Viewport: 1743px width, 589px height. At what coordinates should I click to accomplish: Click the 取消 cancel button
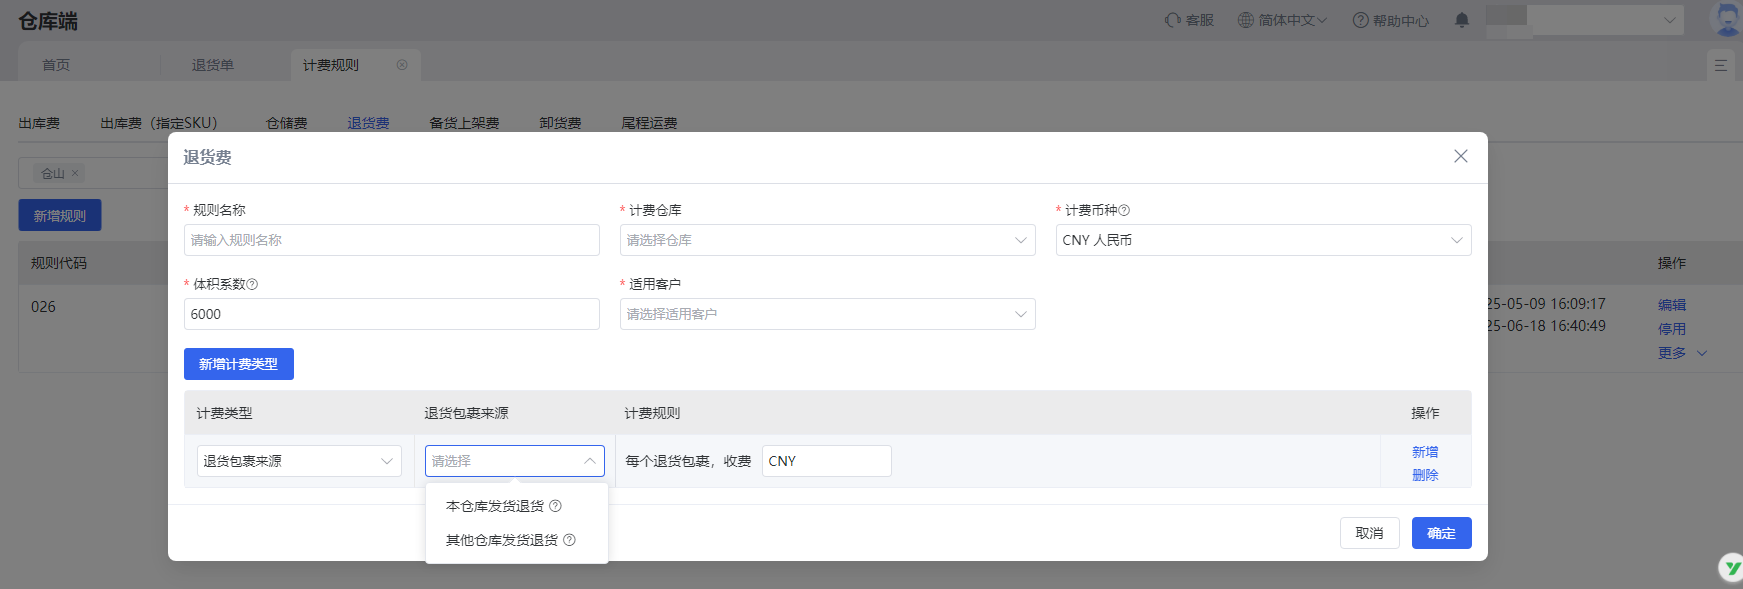pyautogui.click(x=1369, y=533)
